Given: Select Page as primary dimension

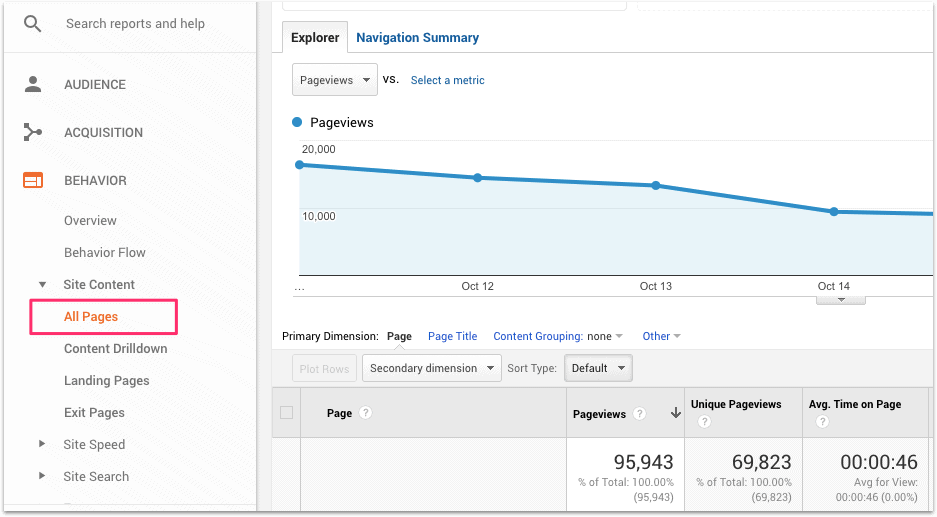Looking at the screenshot, I should (x=399, y=336).
